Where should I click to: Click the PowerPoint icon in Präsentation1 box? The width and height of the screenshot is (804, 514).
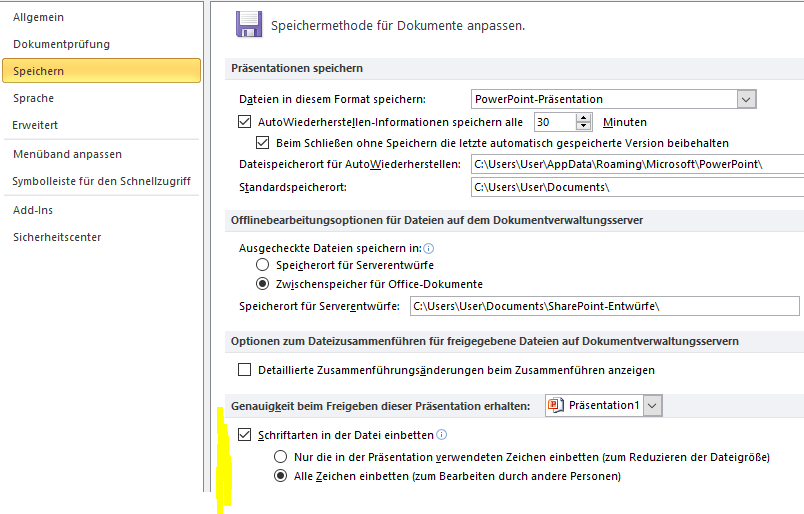coord(556,405)
